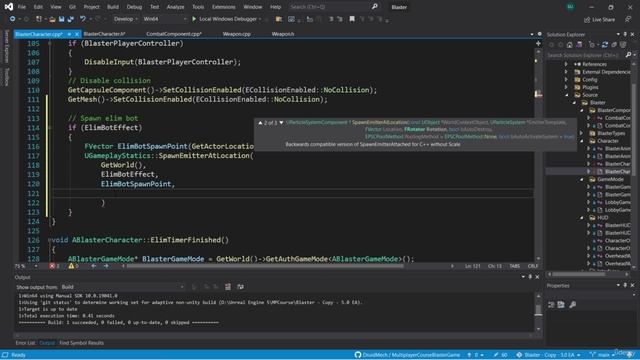
Task: Pin the BlasterCharacter.cpp tab
Action: click(69, 34)
